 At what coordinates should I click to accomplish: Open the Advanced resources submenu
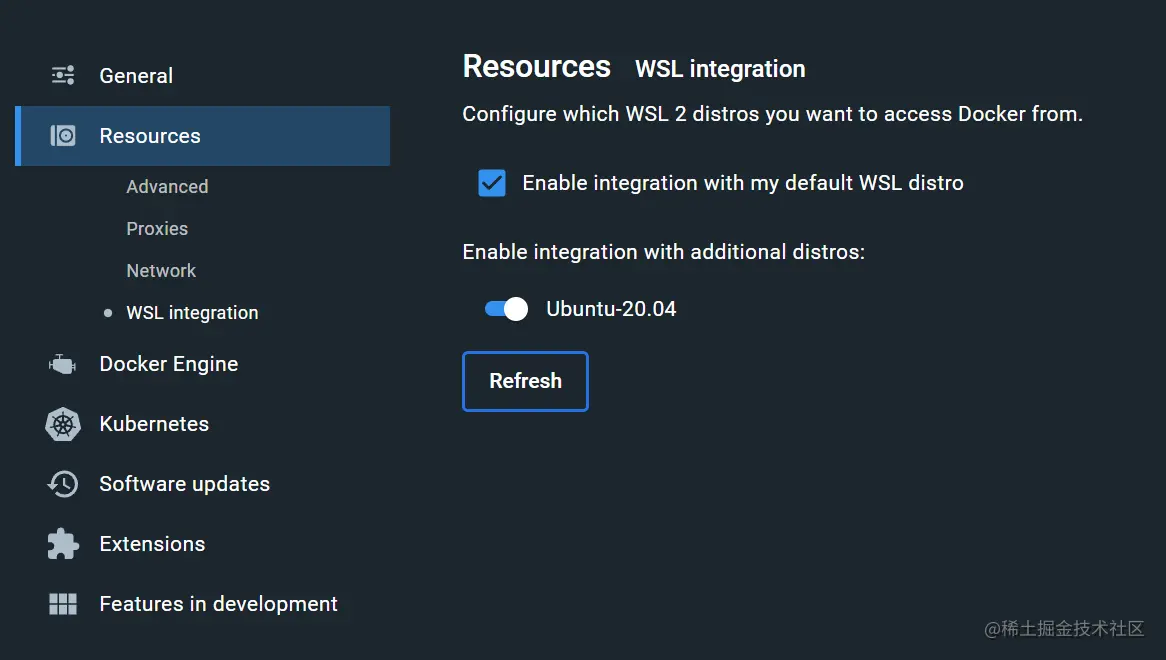click(x=167, y=187)
